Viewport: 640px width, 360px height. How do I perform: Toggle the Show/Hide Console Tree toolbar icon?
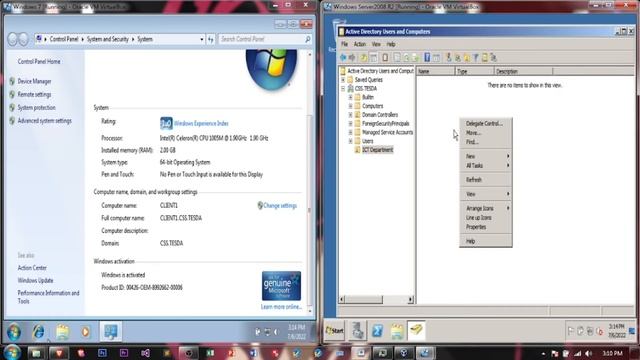373,58
